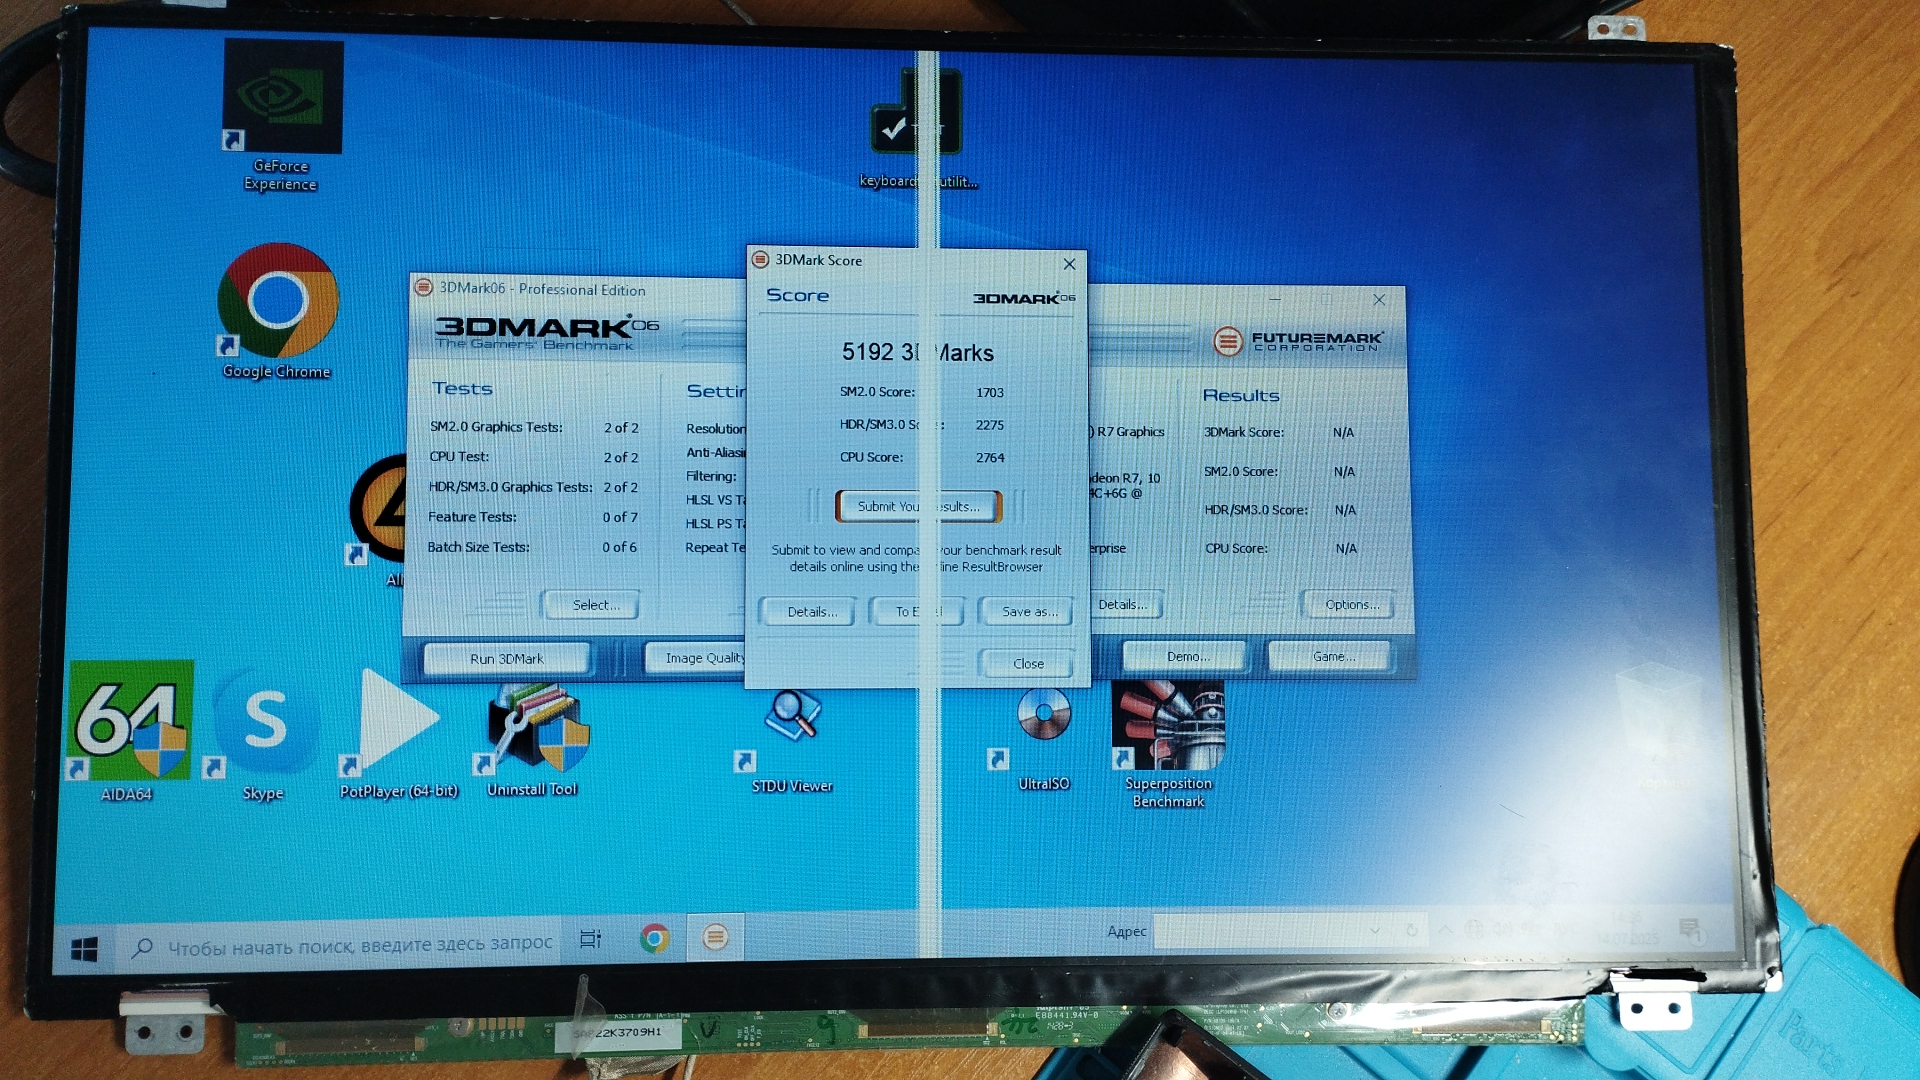Image resolution: width=1920 pixels, height=1080 pixels.
Task: Launch Skype from desktop icon
Action: (x=265, y=722)
